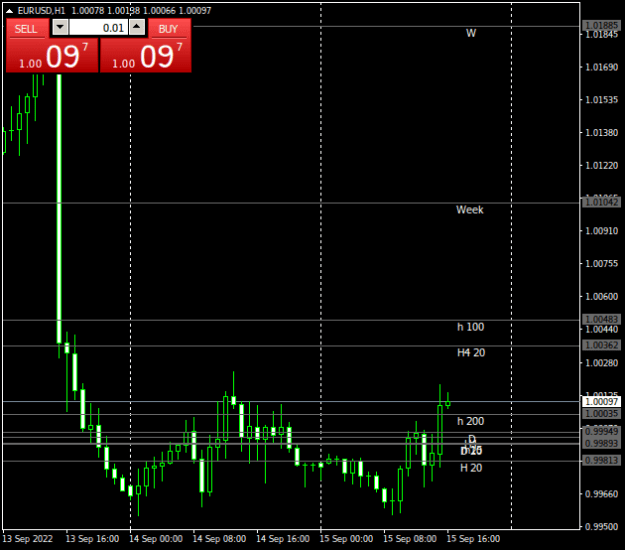Screen dimensions: 625x550
Task: Click the BUY button
Action: (168, 29)
